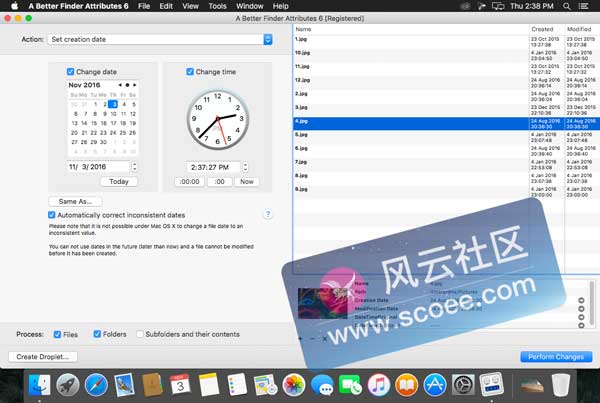Click the Now button
600x403 pixels.
(x=246, y=182)
